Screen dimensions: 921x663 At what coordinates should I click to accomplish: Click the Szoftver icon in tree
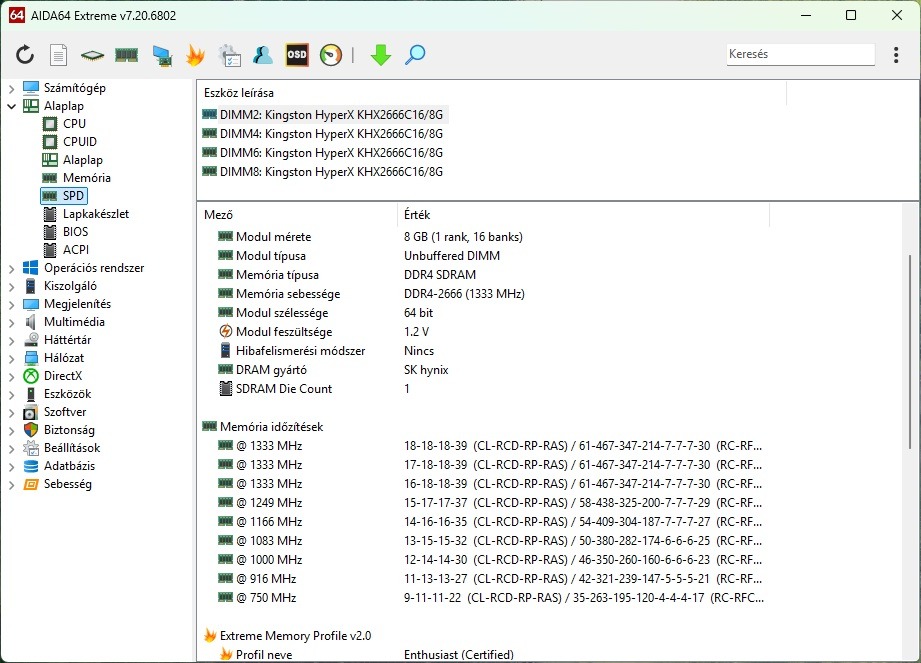tap(31, 412)
